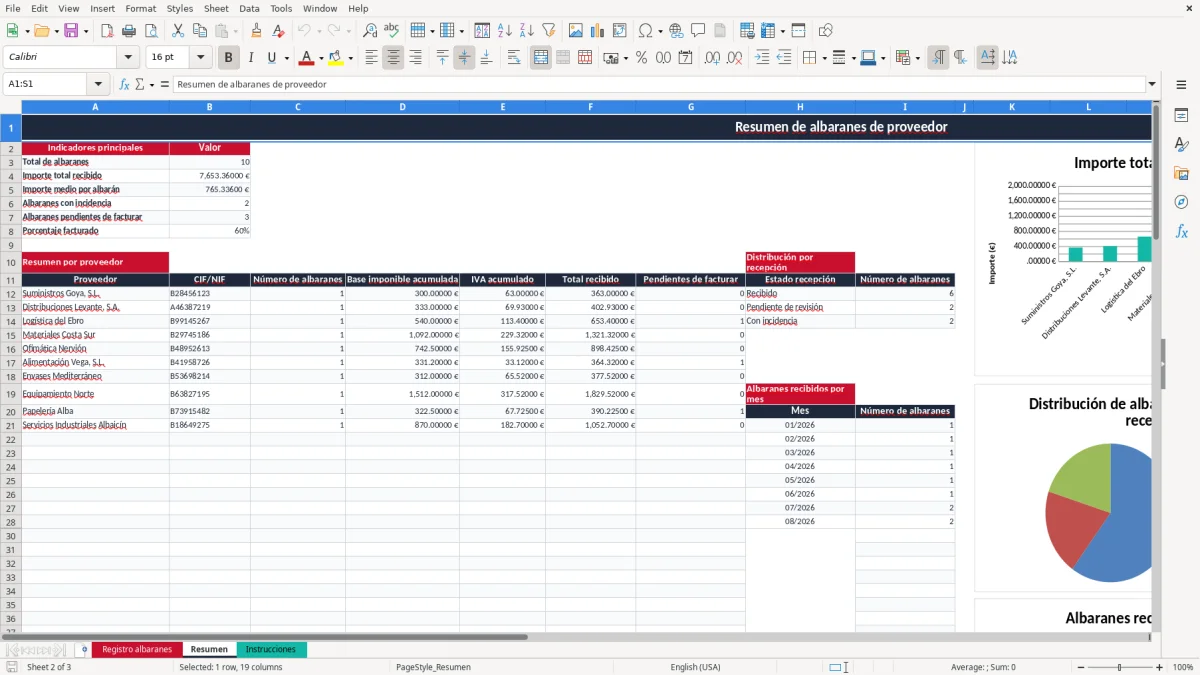The image size is (1200, 675).
Task: Open the Data menu
Action: coord(249,8)
